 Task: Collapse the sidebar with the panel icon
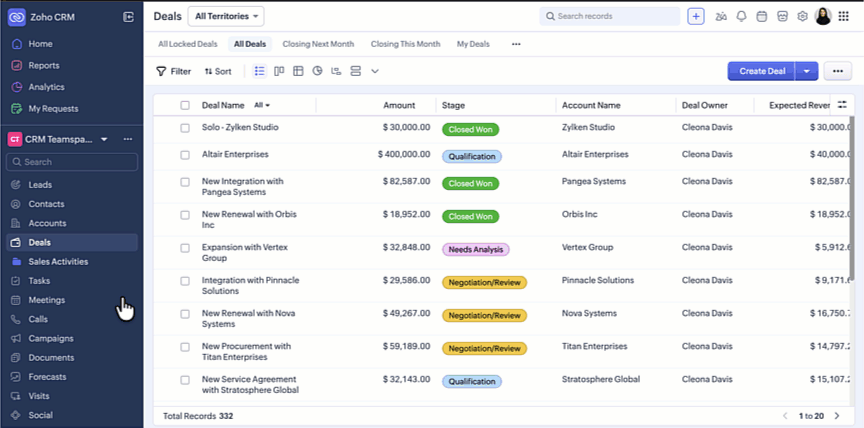(128, 17)
